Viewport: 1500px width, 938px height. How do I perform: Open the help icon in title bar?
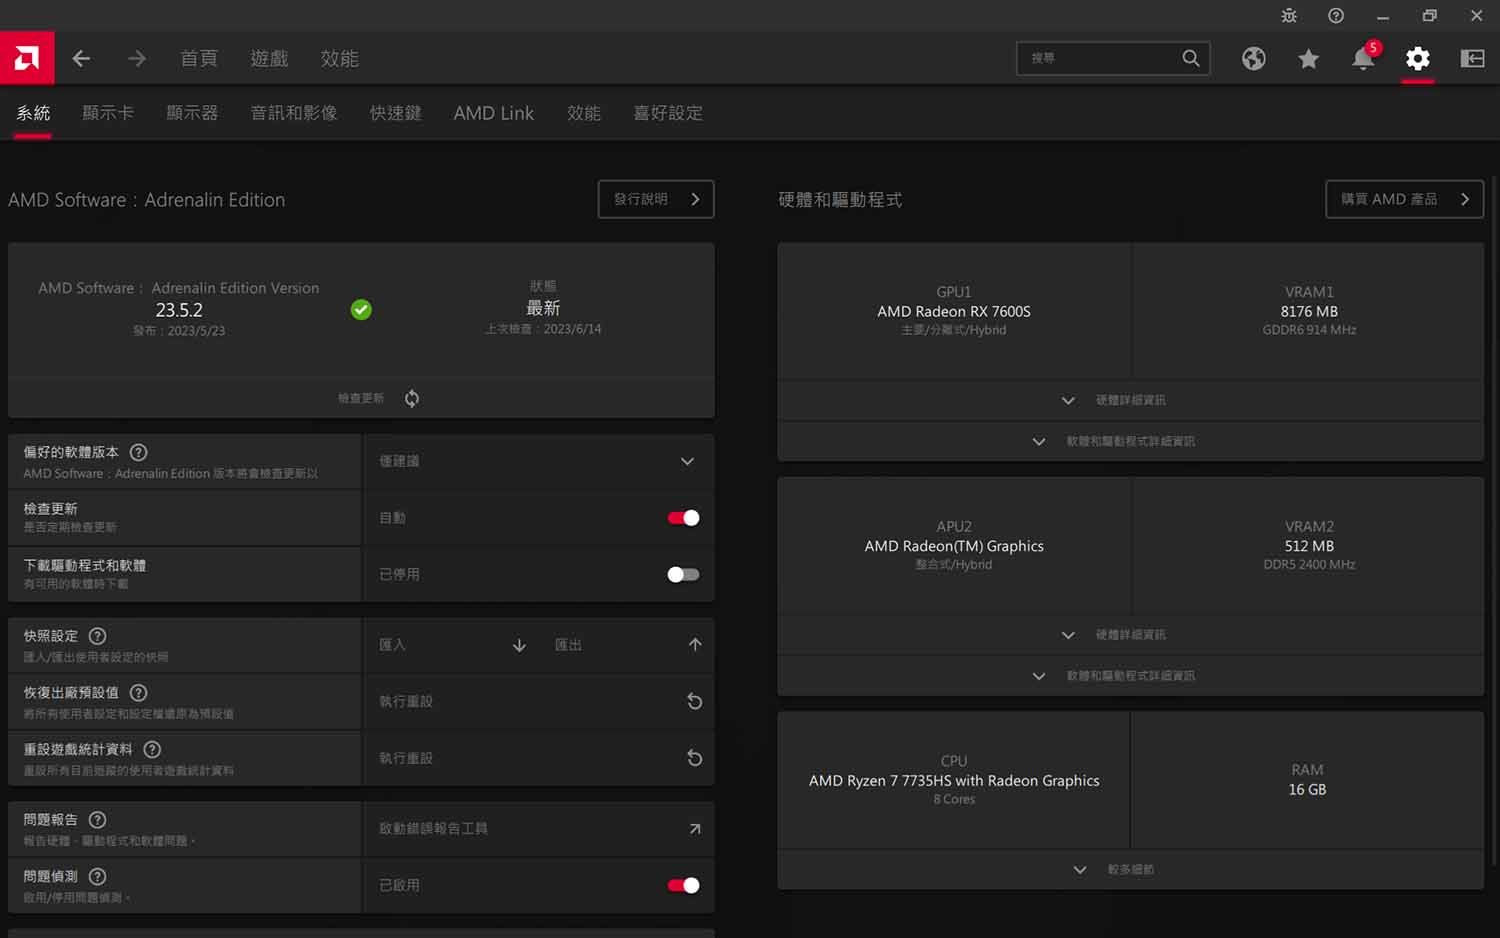point(1336,16)
